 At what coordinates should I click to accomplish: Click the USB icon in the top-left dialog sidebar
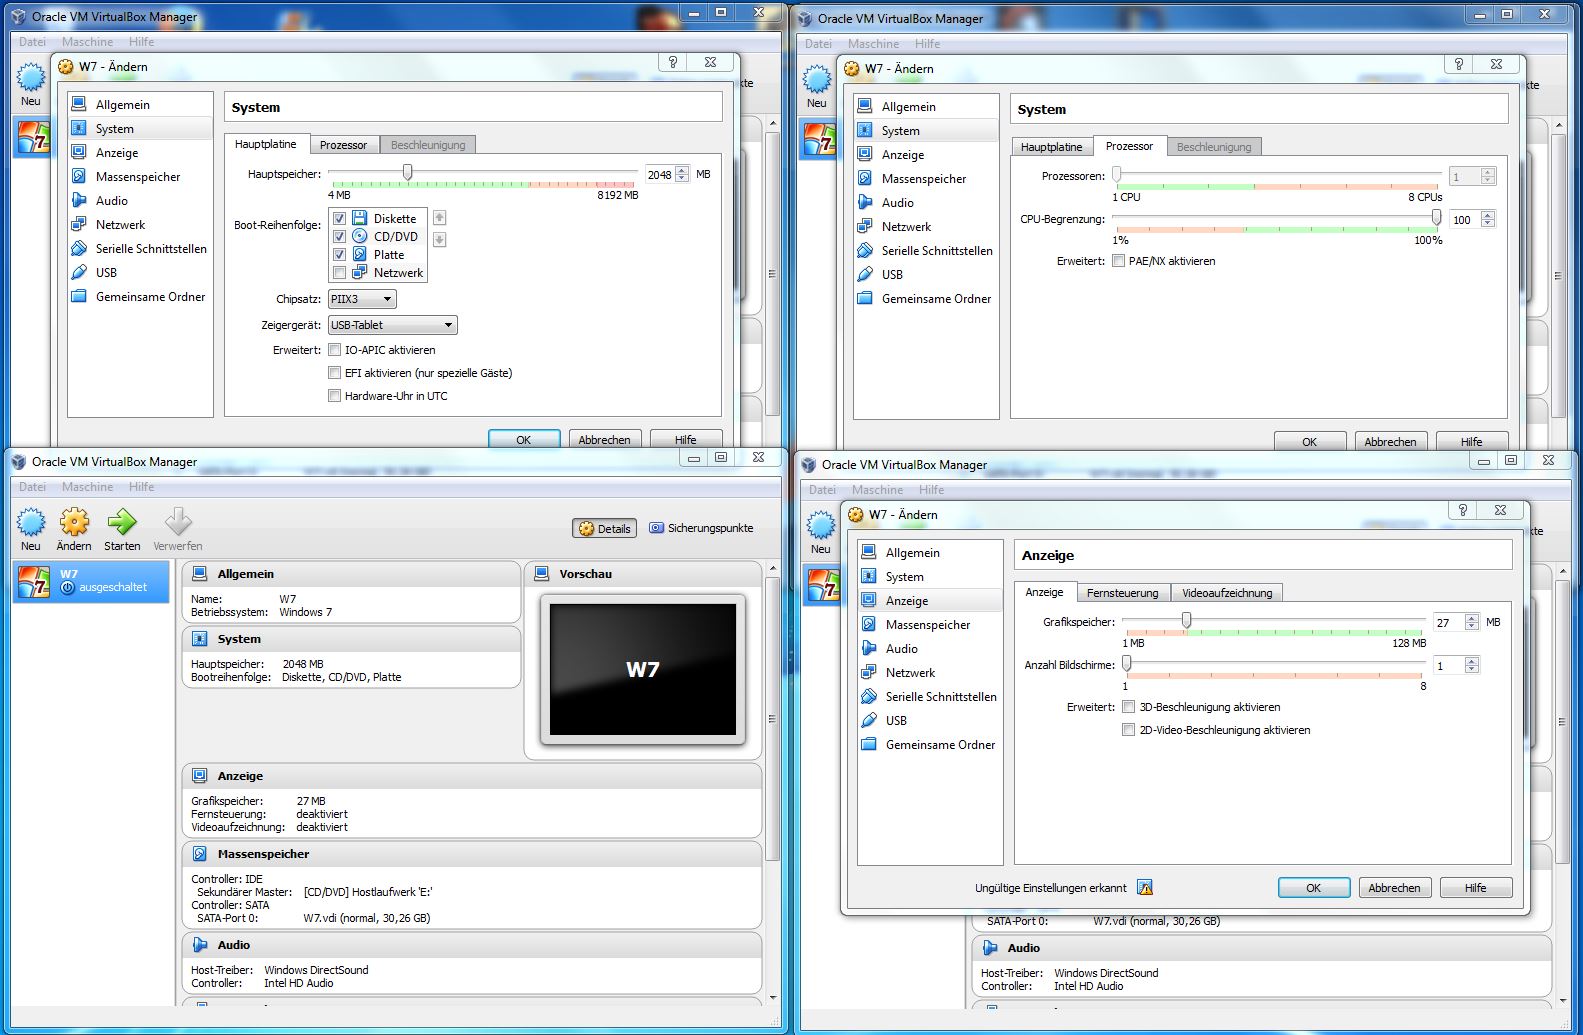coord(79,272)
